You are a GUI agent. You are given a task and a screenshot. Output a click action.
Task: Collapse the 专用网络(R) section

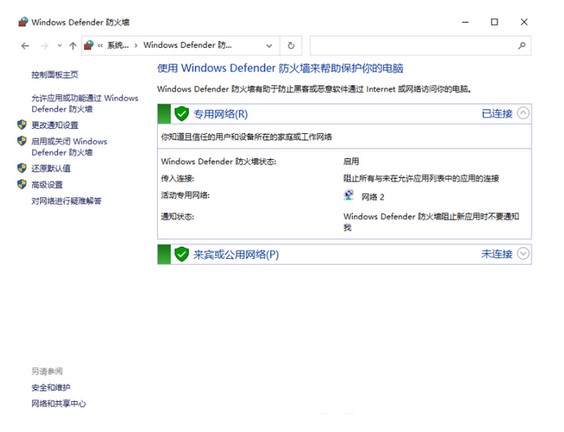pos(523,113)
